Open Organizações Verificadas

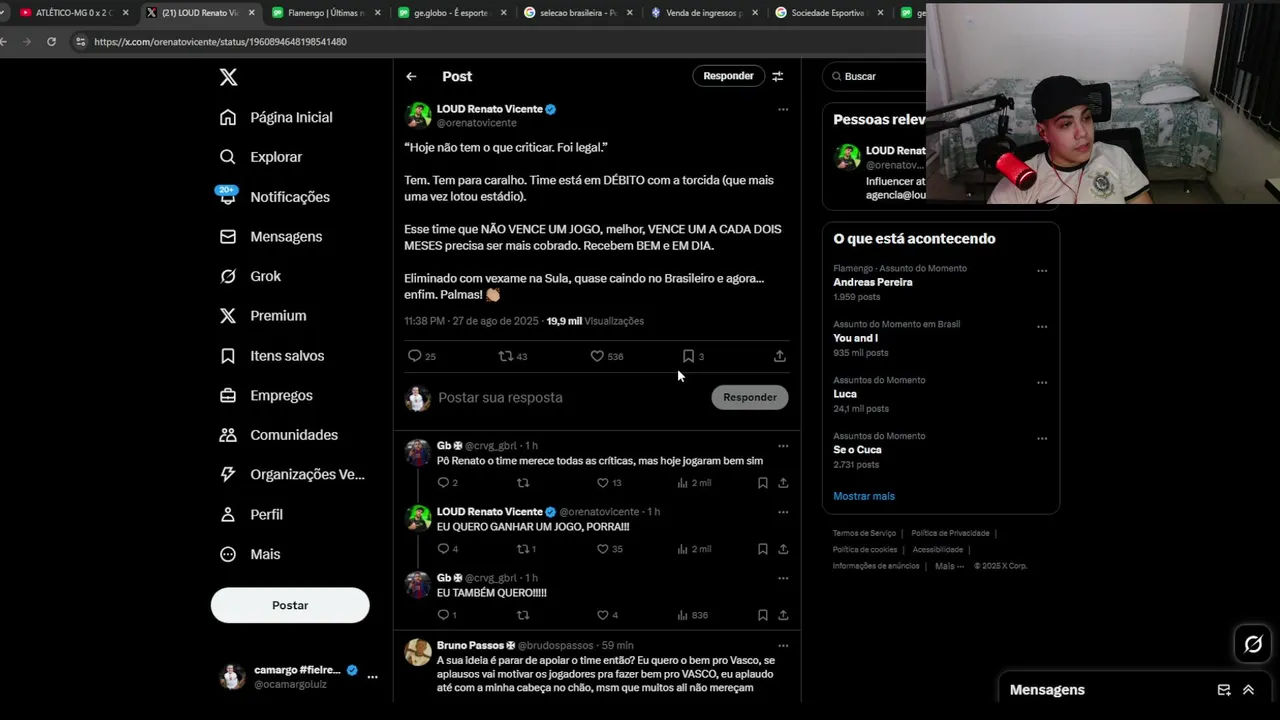tap(292, 475)
